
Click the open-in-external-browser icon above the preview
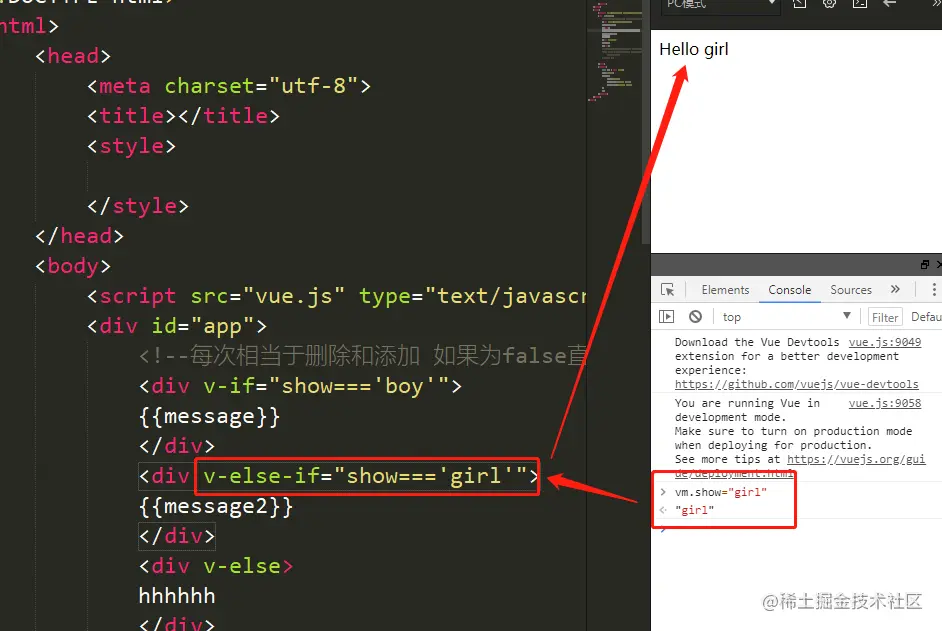point(800,4)
